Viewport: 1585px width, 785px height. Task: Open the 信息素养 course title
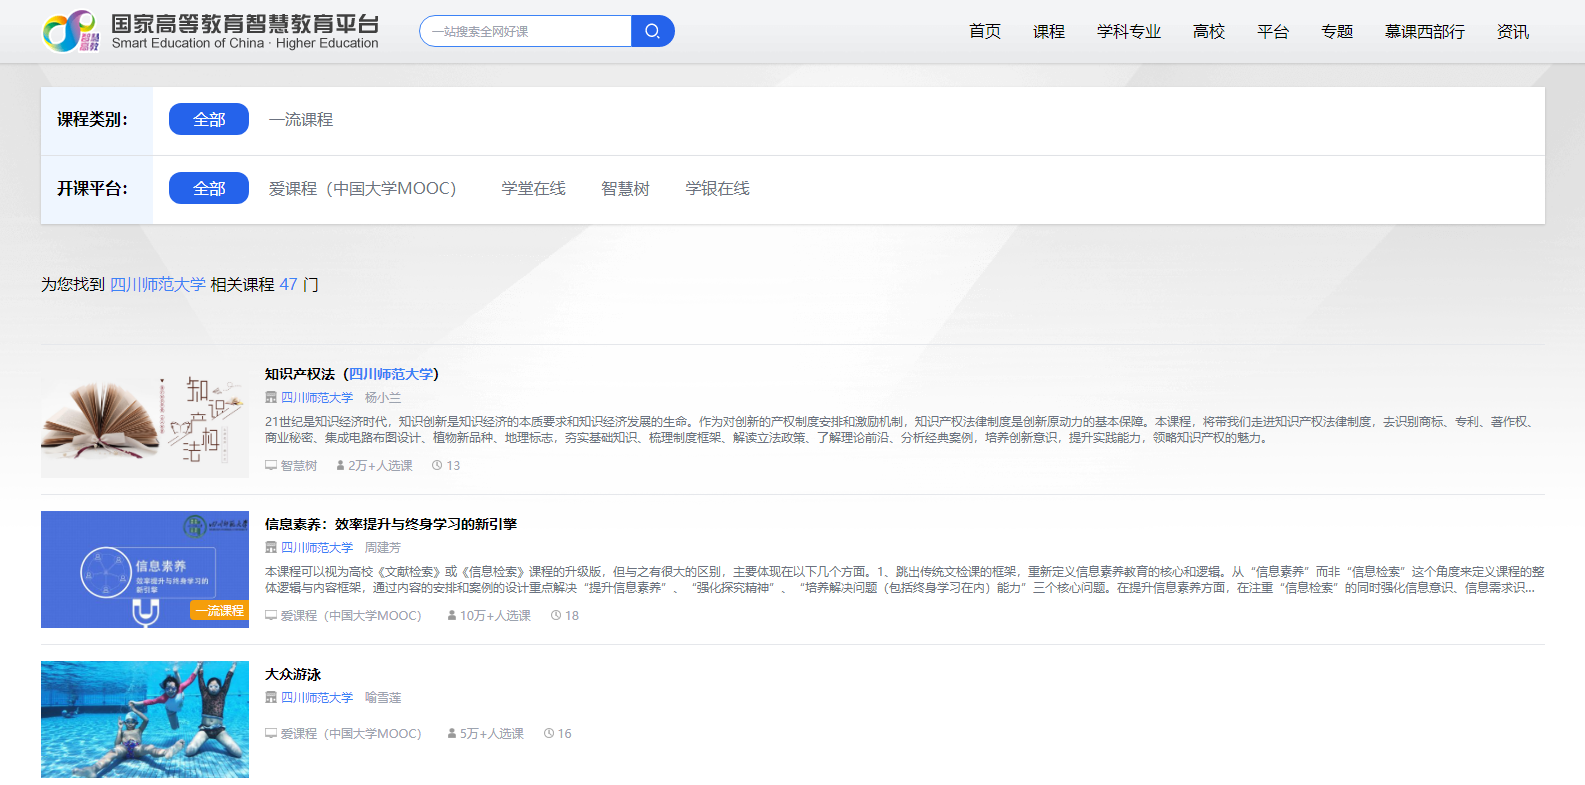(x=391, y=524)
